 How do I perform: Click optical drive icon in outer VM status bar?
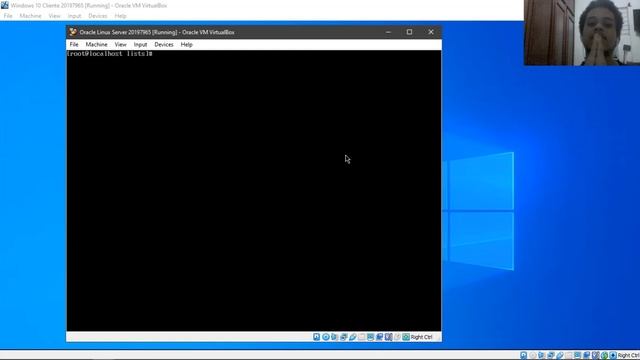[x=533, y=356]
